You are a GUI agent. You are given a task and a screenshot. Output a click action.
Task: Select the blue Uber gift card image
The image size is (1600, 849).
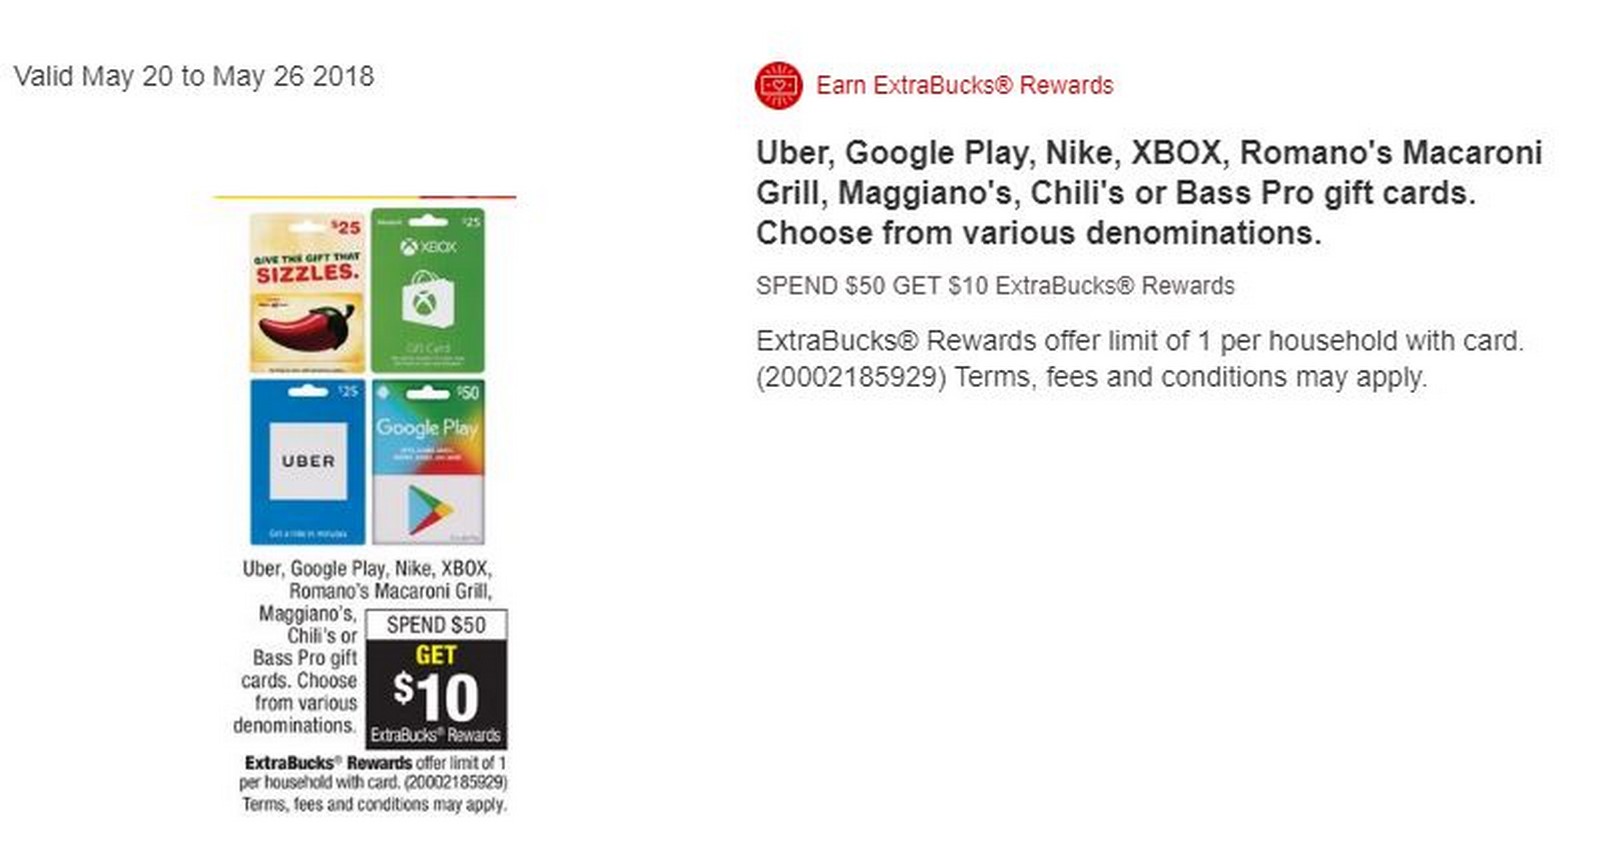point(307,461)
